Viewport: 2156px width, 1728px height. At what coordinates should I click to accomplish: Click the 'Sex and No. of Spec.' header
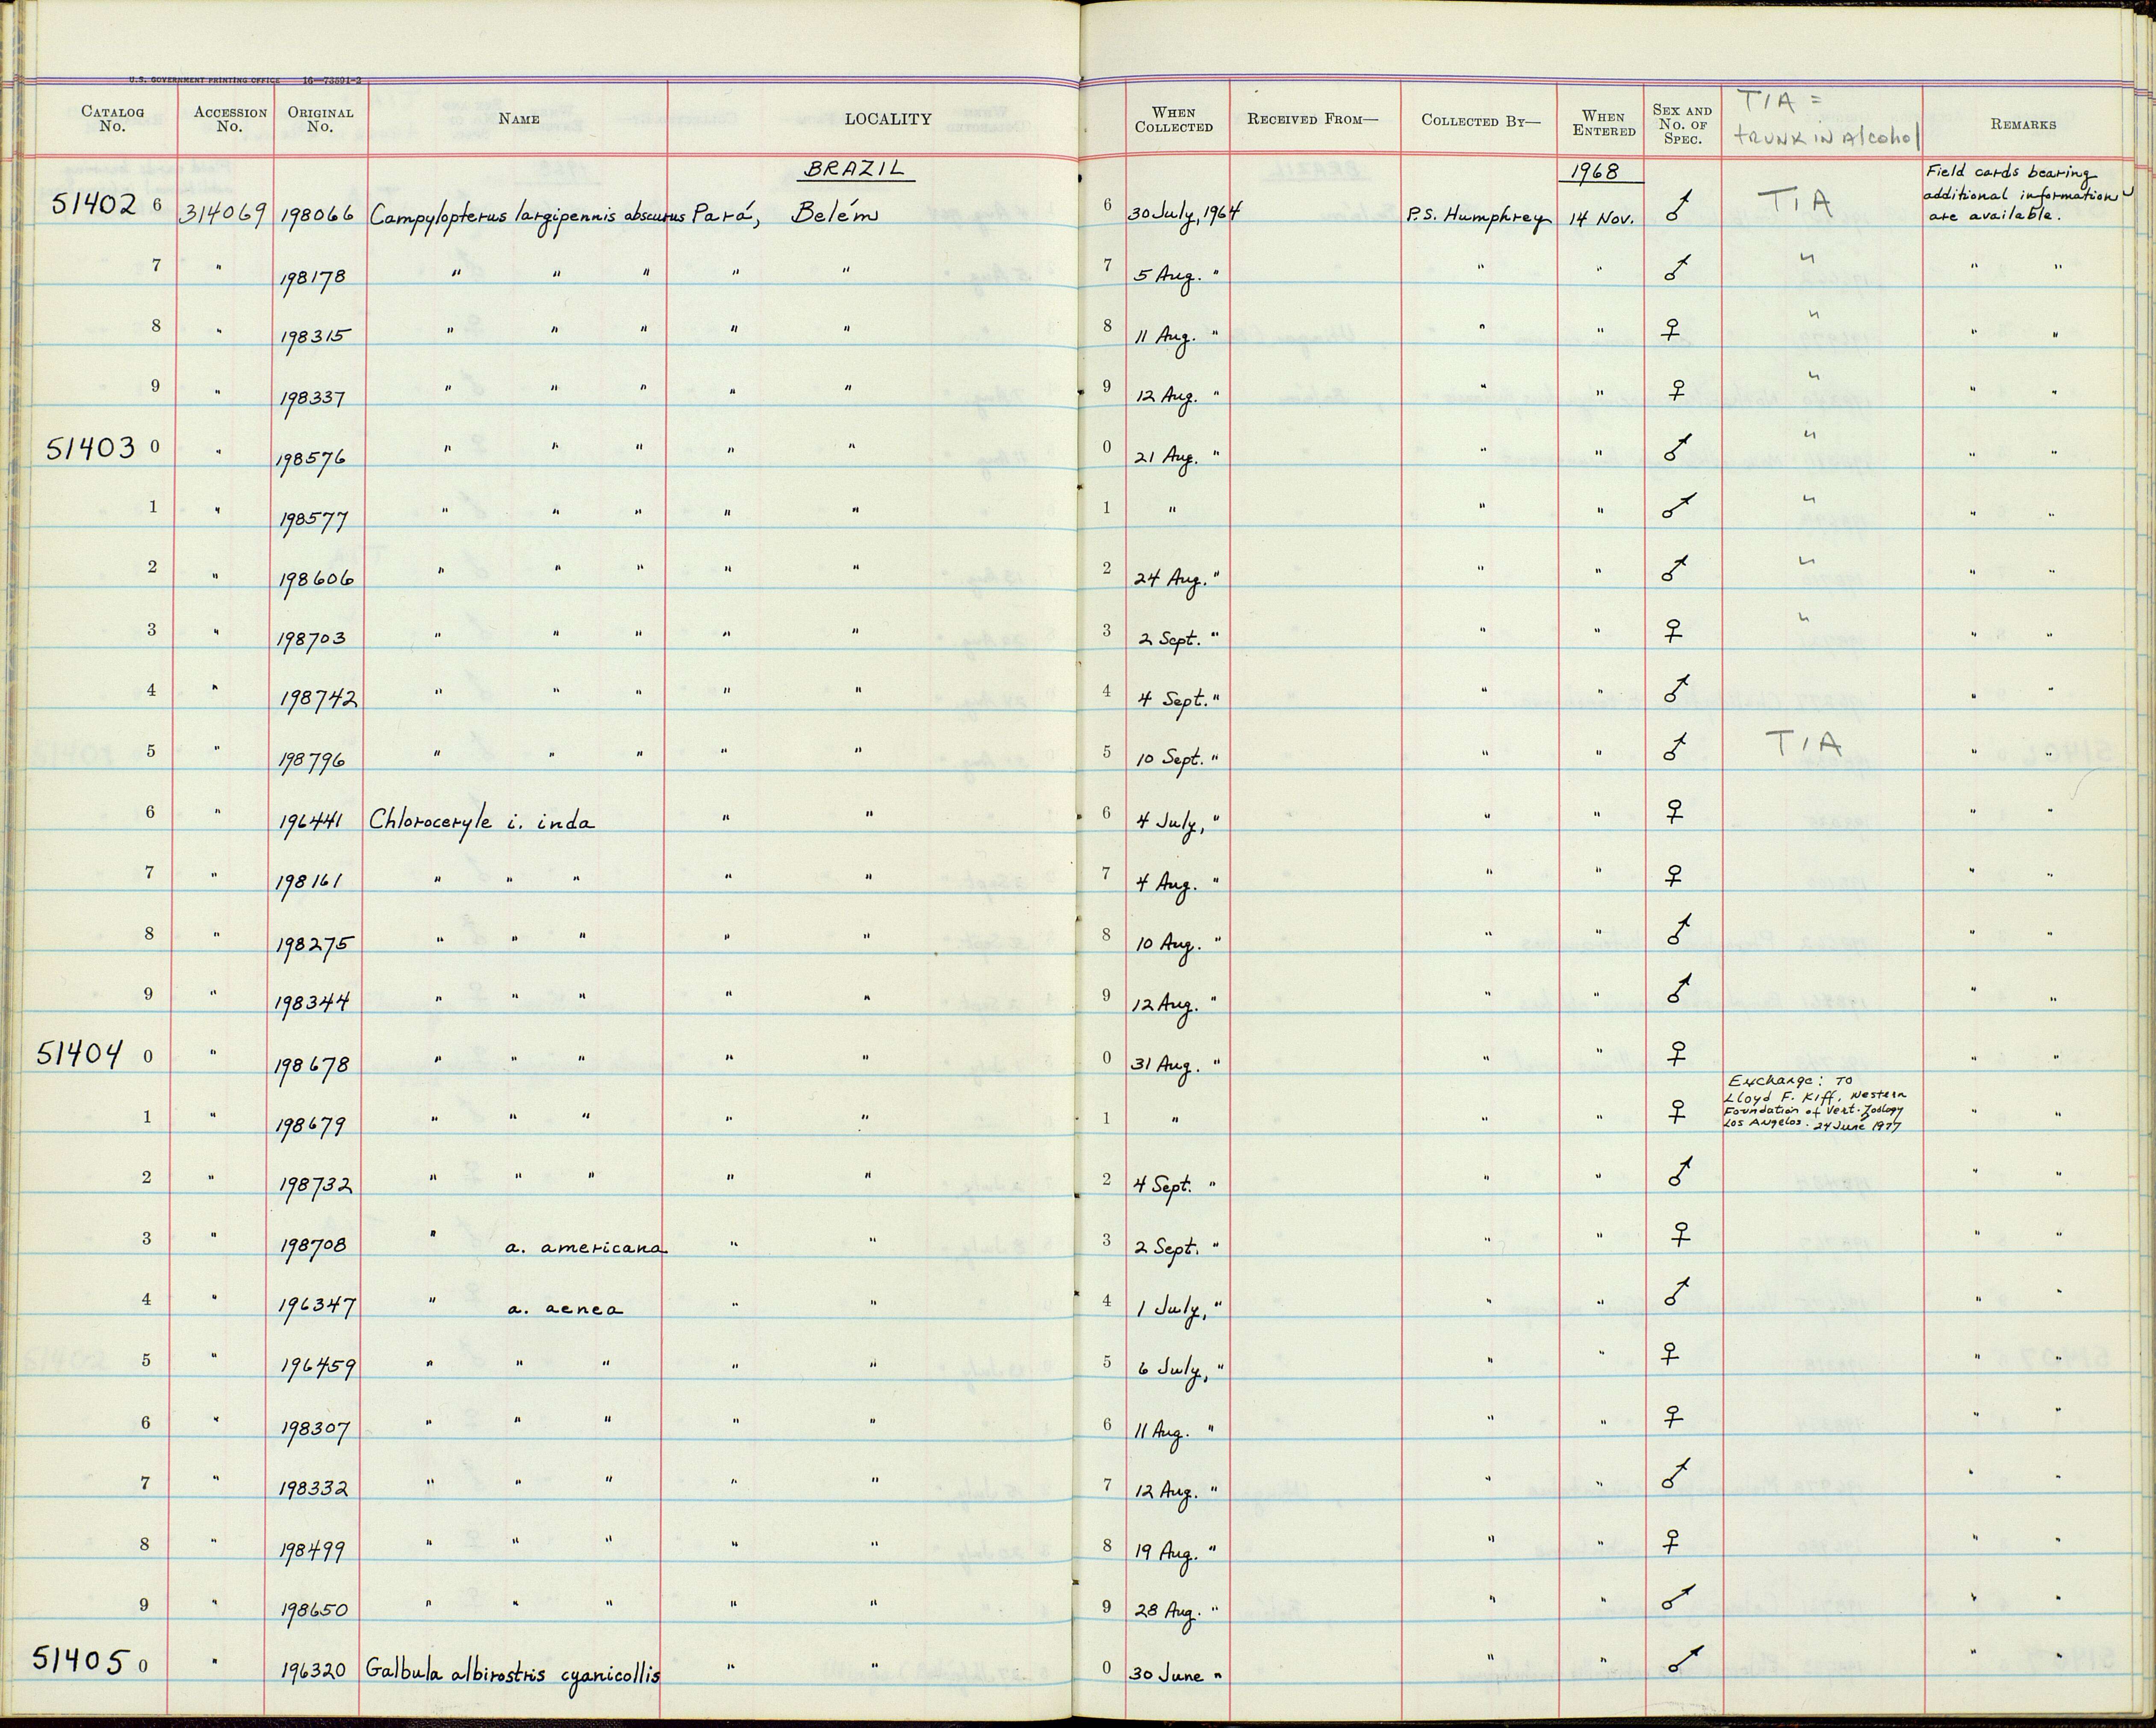pyautogui.click(x=1683, y=125)
